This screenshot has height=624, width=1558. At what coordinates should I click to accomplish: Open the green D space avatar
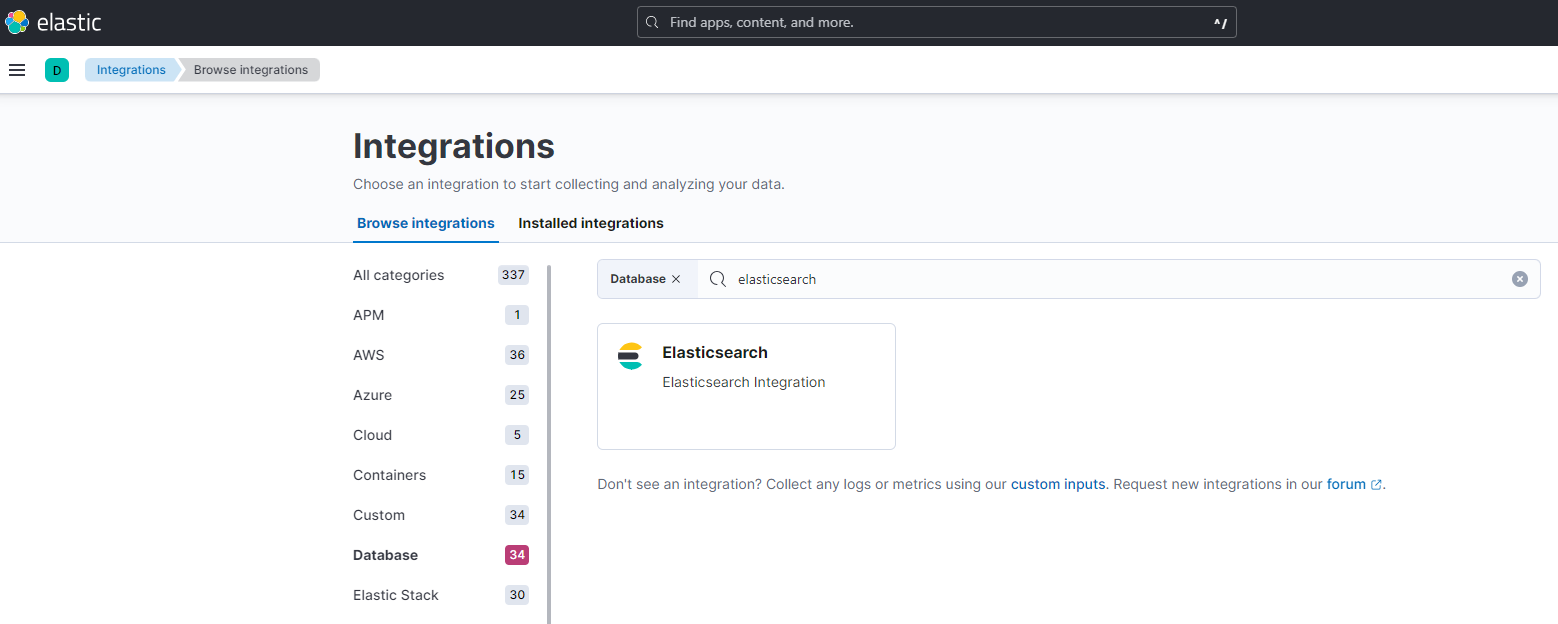(x=57, y=70)
